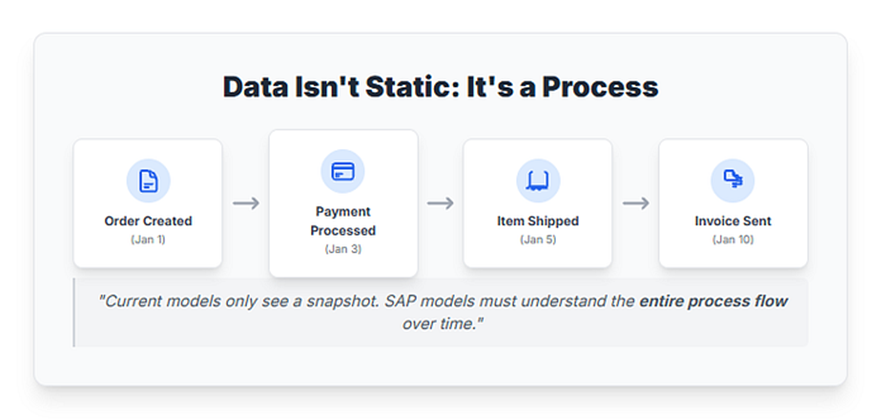886x420 pixels.
Task: Click the "Data Isn't Static" heading
Action: [x=440, y=86]
